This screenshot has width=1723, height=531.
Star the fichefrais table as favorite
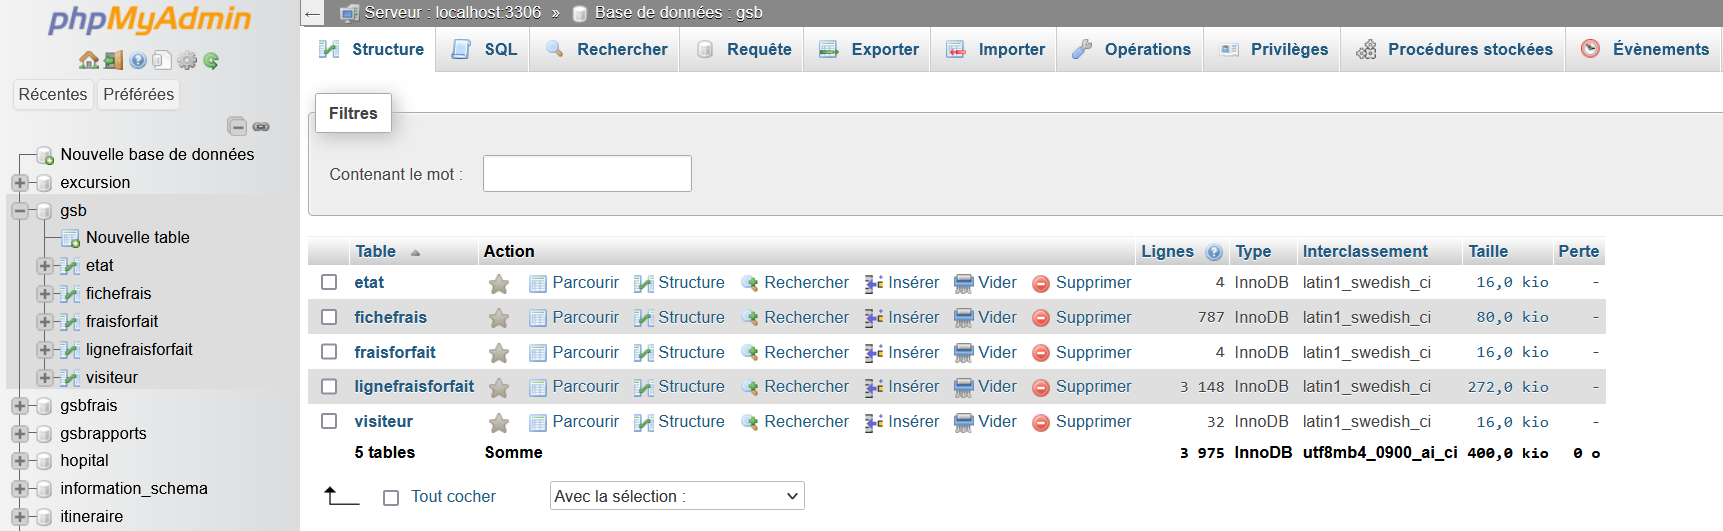point(499,318)
